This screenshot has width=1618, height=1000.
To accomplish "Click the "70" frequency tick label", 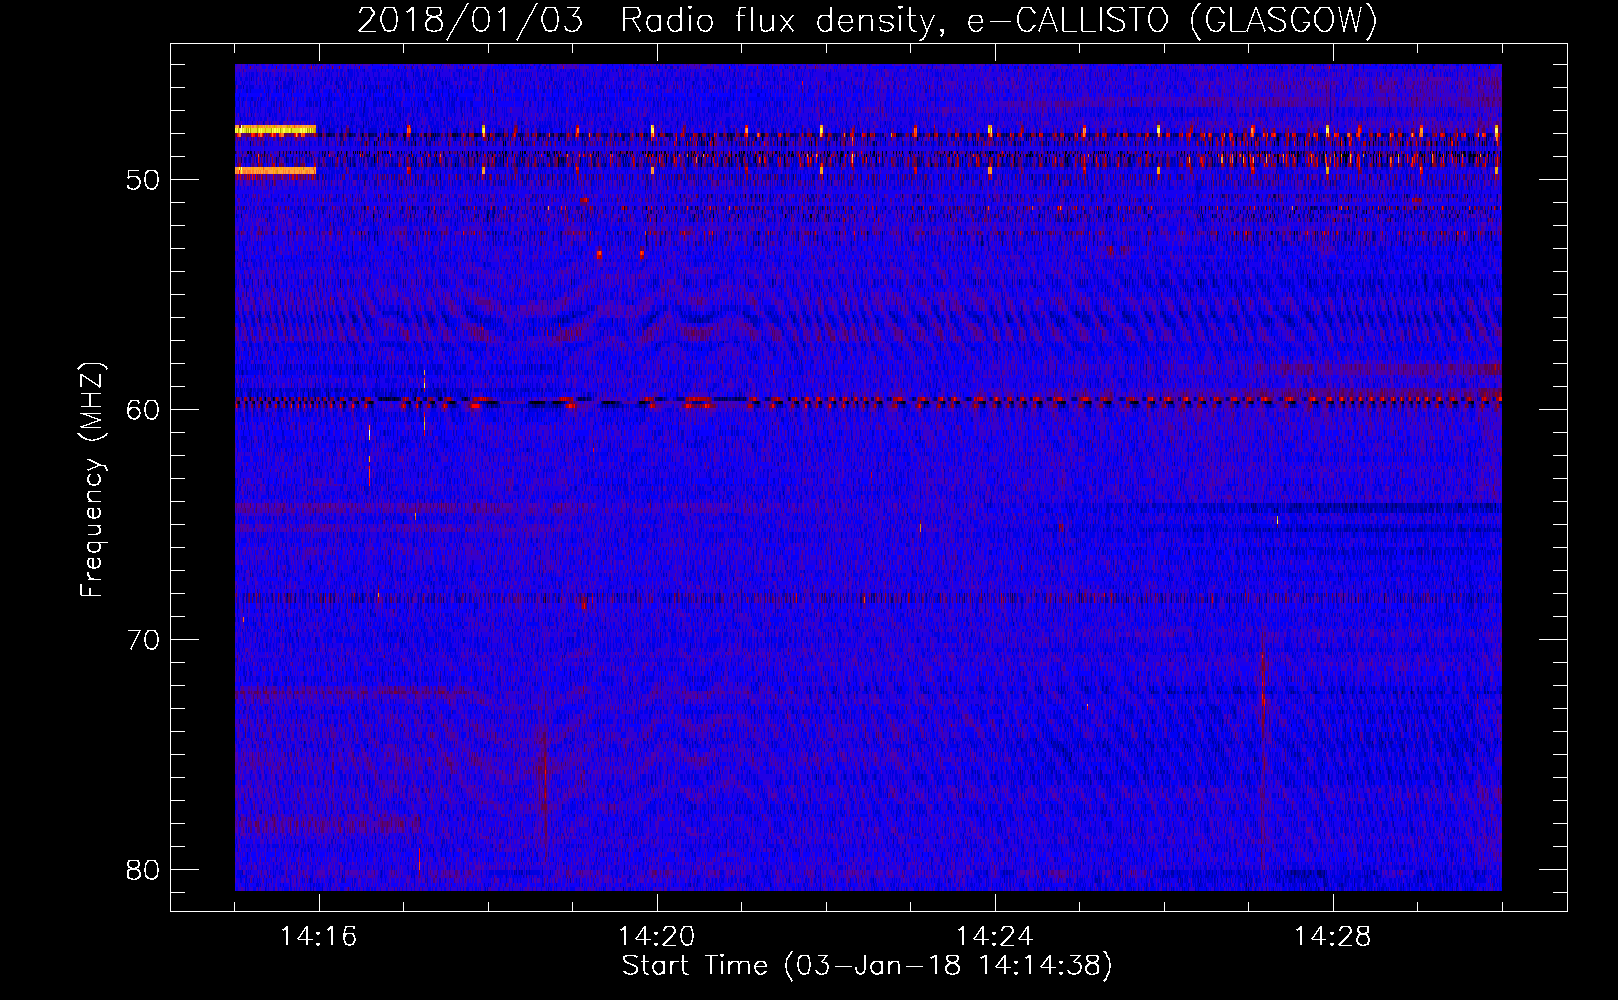I will point(144,640).
